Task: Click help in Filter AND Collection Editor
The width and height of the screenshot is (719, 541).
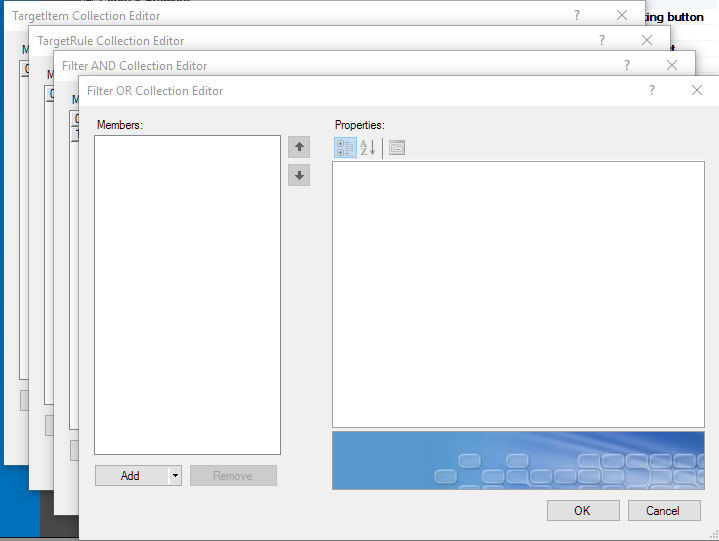Action: tap(627, 65)
